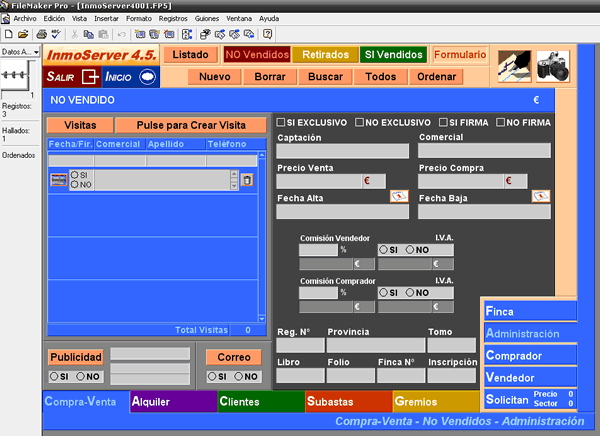Click the Nuevo button
Image resolution: width=600 pixels, height=436 pixels.
(x=215, y=77)
